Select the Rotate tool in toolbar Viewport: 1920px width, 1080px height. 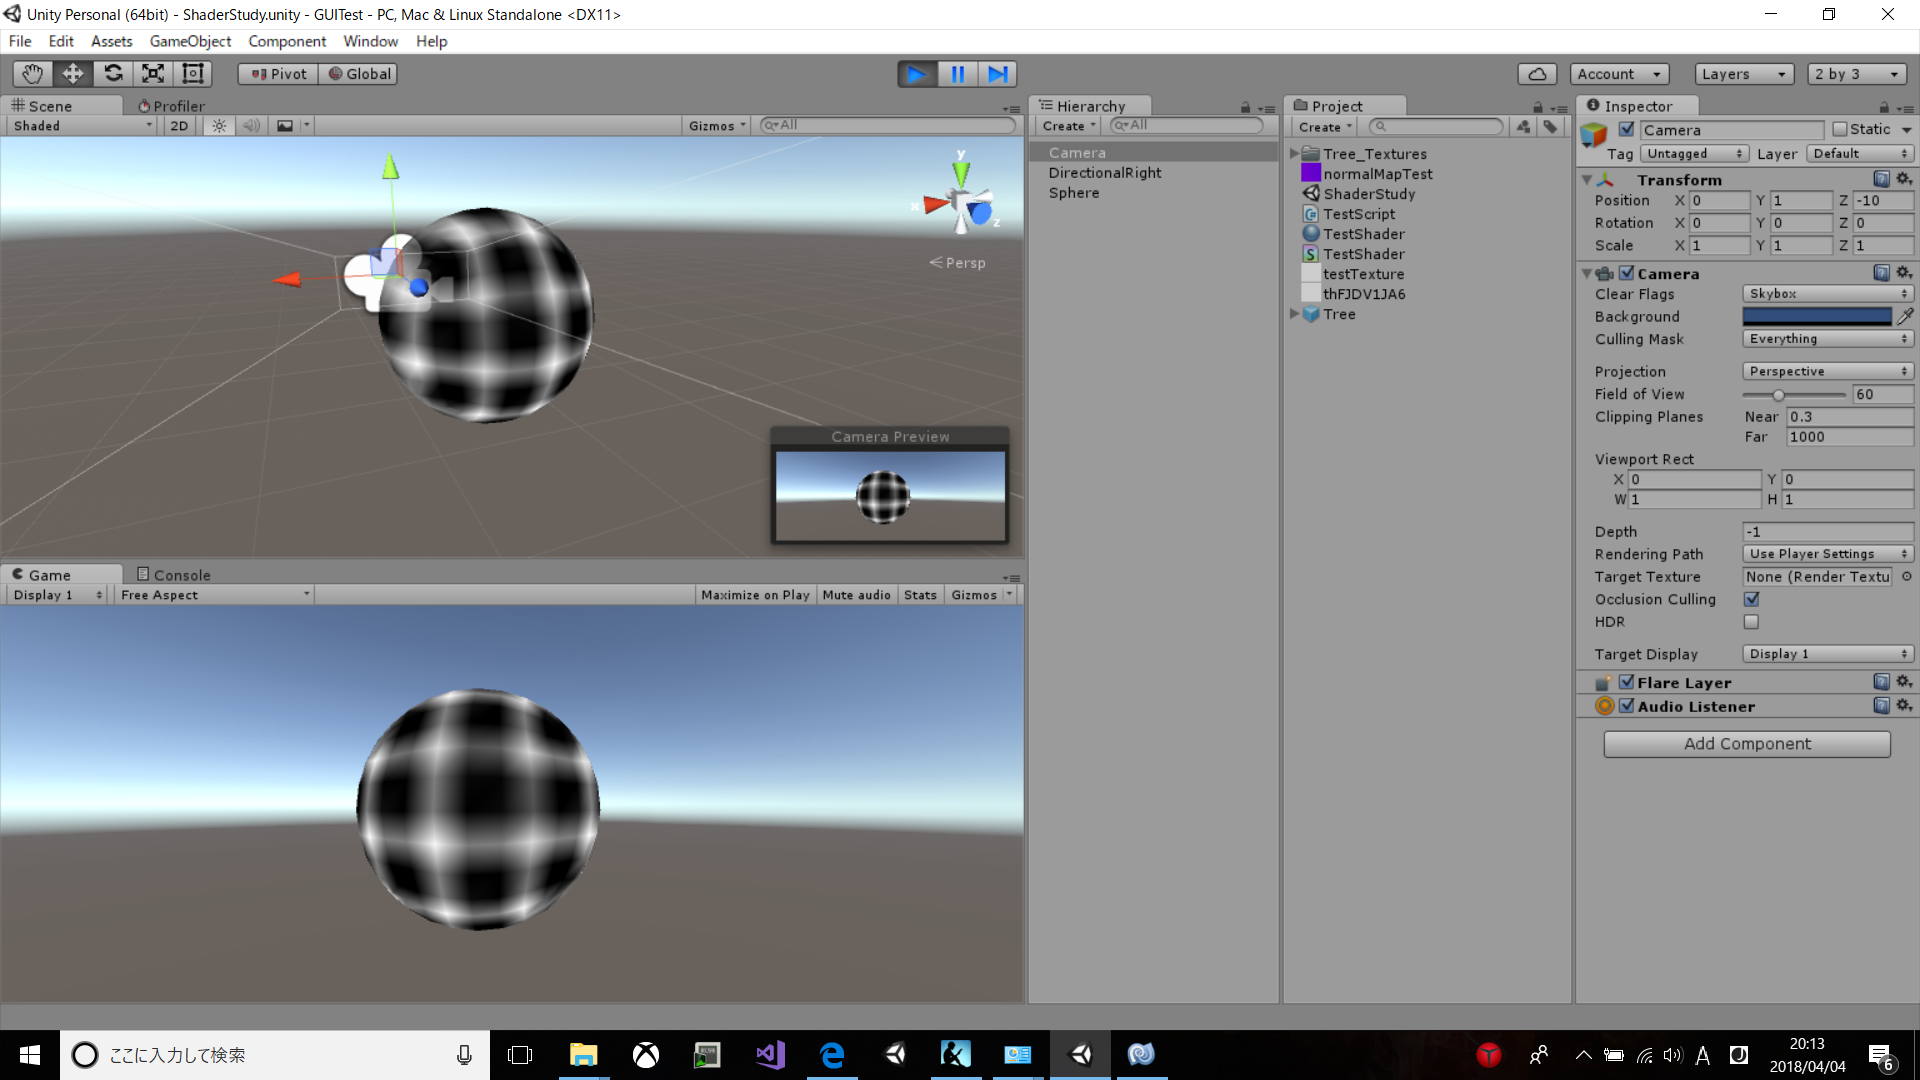(x=113, y=74)
